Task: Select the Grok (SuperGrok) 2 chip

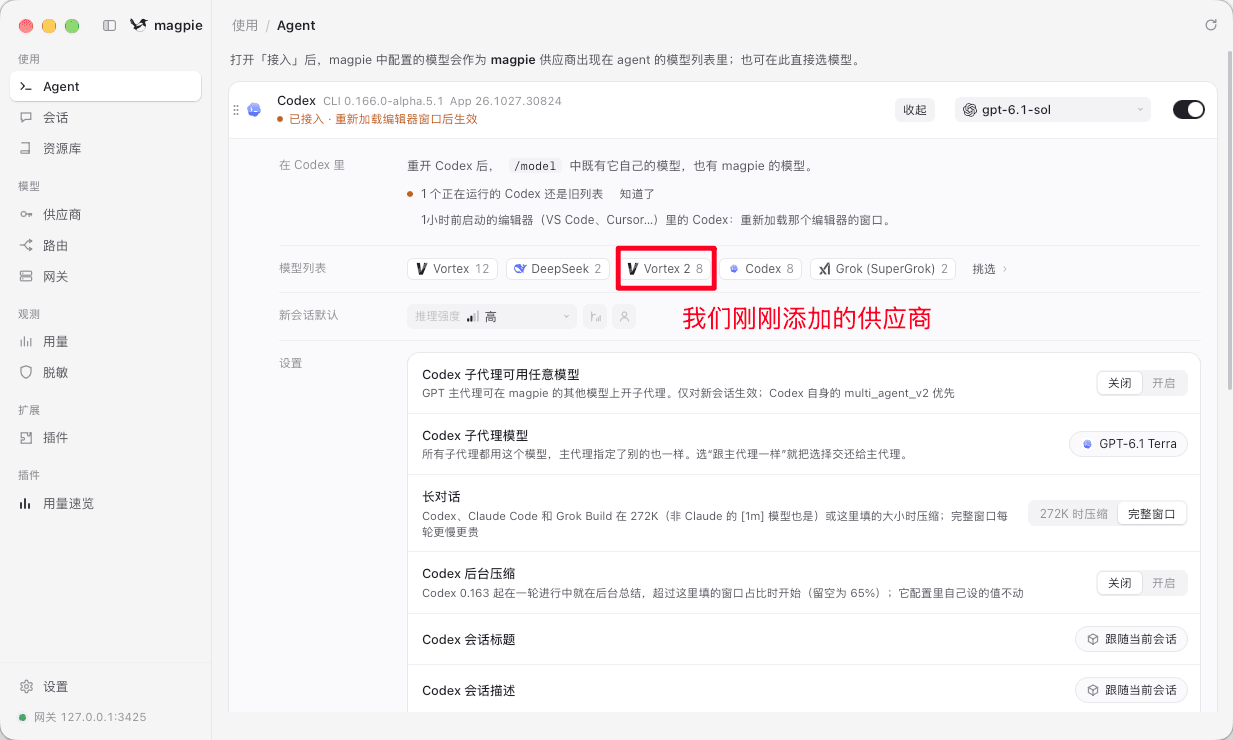Action: [x=883, y=269]
